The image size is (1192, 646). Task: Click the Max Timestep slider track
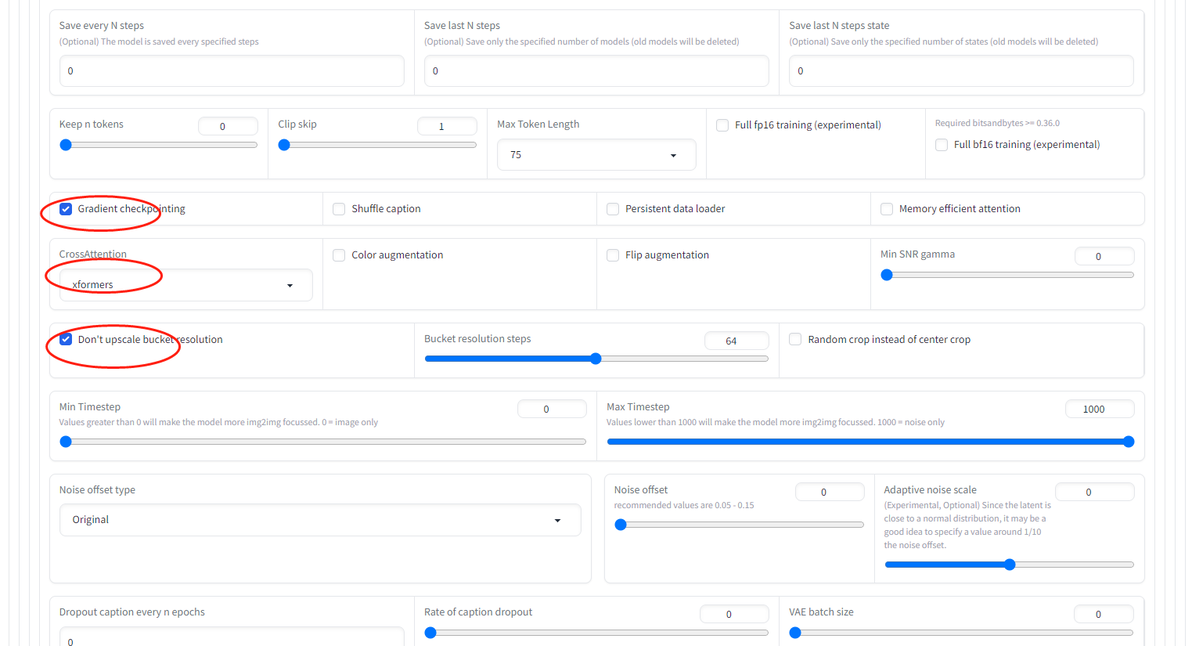868,442
